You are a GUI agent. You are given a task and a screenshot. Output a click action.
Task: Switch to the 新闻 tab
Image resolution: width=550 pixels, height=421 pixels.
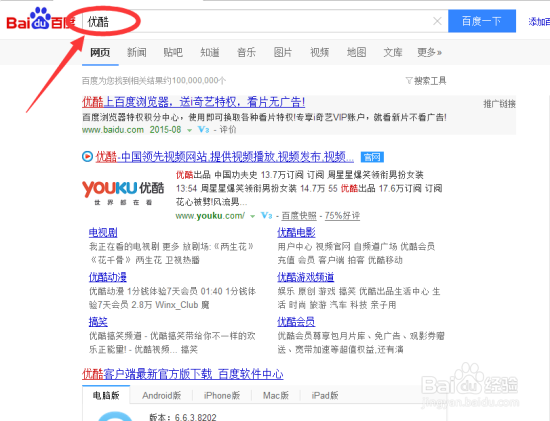pyautogui.click(x=136, y=52)
